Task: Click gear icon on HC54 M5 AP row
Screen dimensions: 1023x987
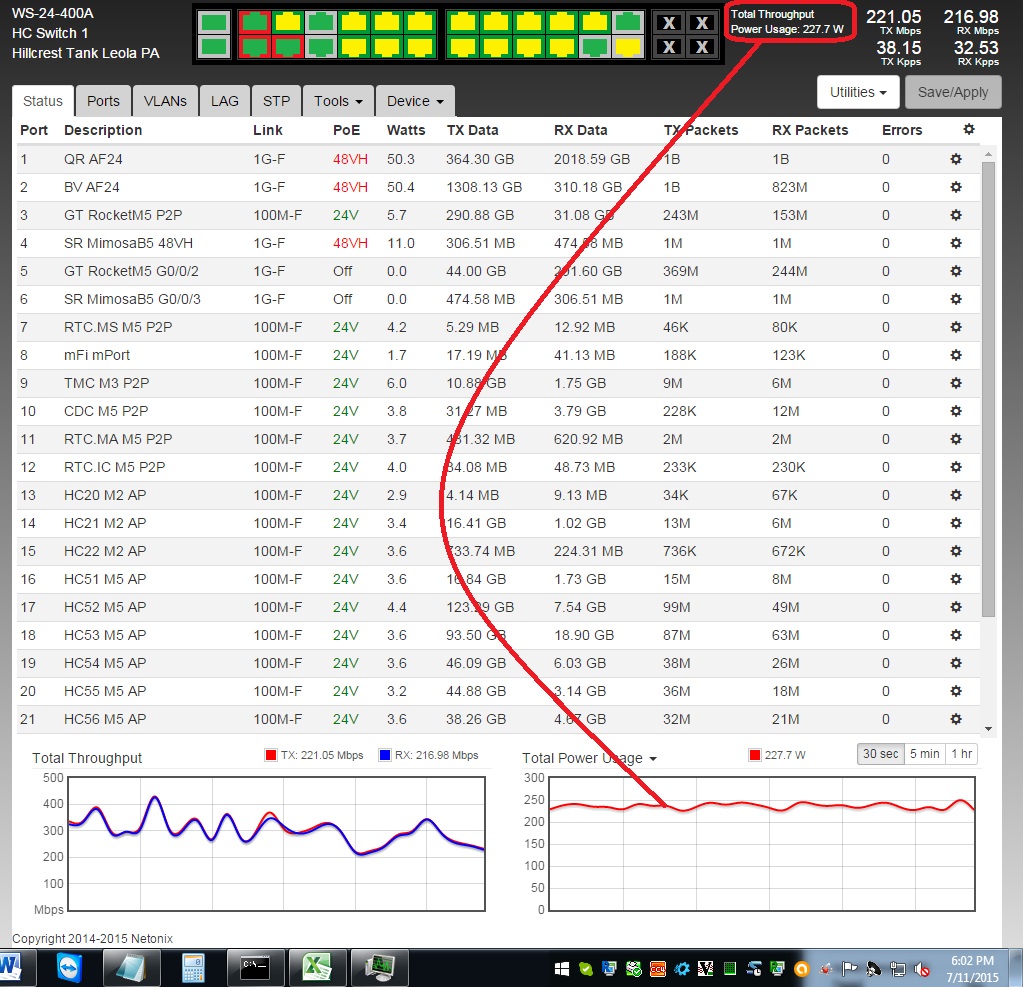Action: pos(956,664)
